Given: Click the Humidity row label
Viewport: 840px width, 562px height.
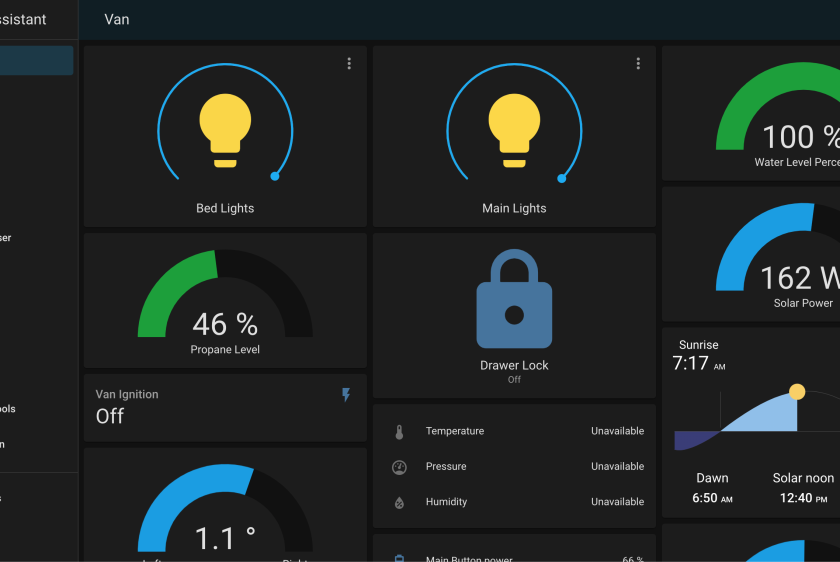Looking at the screenshot, I should coord(446,501).
